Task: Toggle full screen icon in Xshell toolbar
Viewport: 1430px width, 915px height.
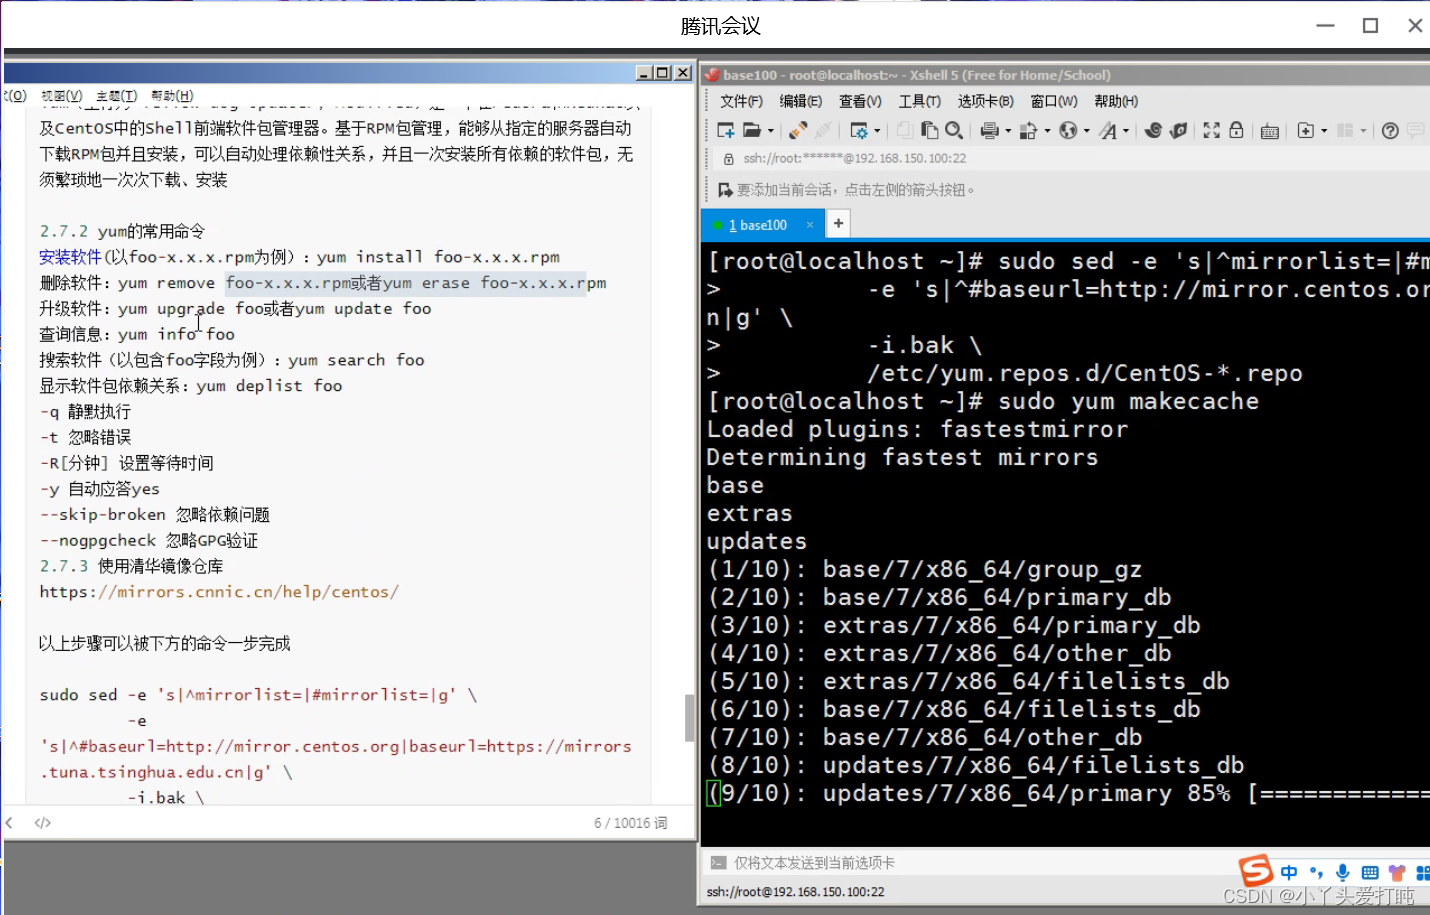Action: coord(1211,130)
